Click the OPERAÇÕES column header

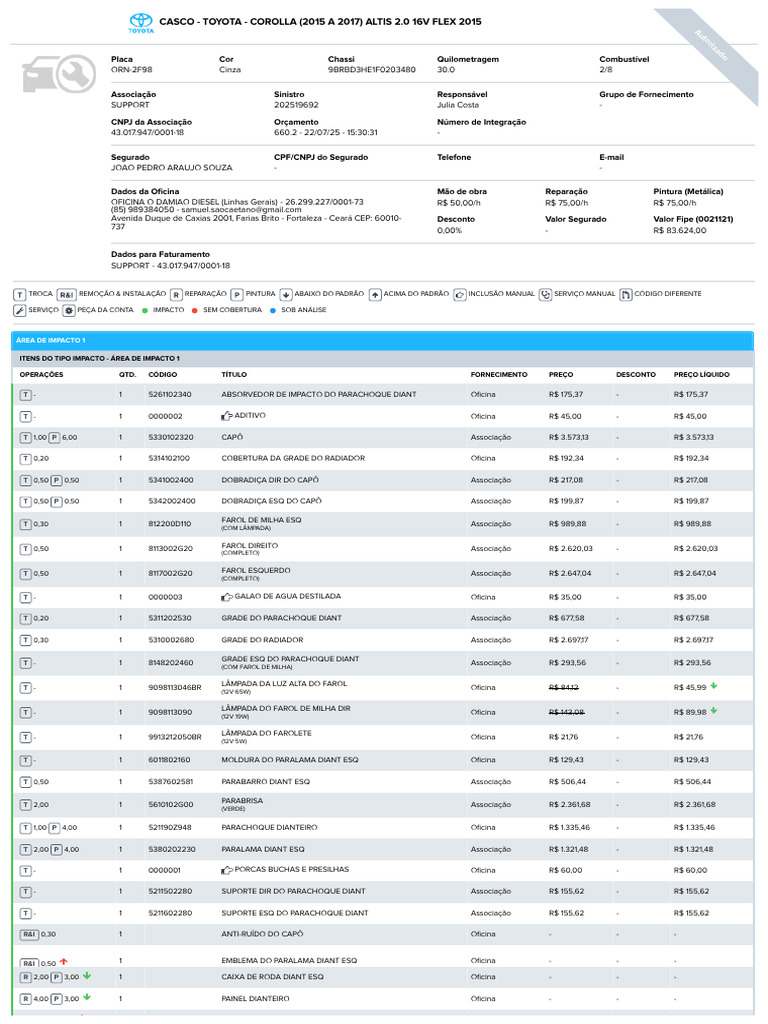(x=41, y=375)
